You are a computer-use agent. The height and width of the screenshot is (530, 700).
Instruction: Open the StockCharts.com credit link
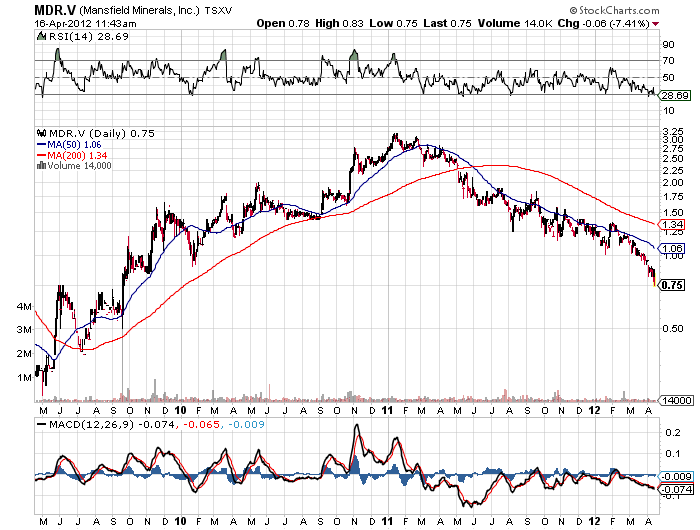(614, 10)
